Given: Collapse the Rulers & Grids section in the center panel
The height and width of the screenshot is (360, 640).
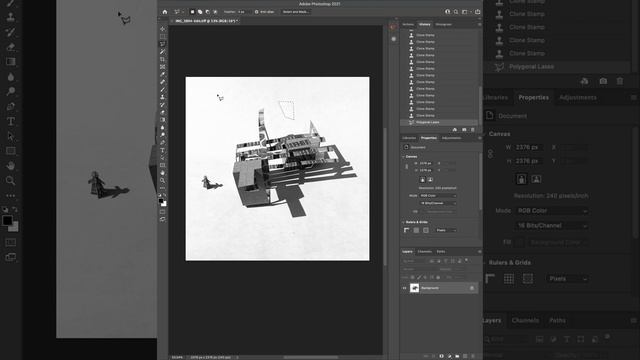Looking at the screenshot, I should coord(403,222).
